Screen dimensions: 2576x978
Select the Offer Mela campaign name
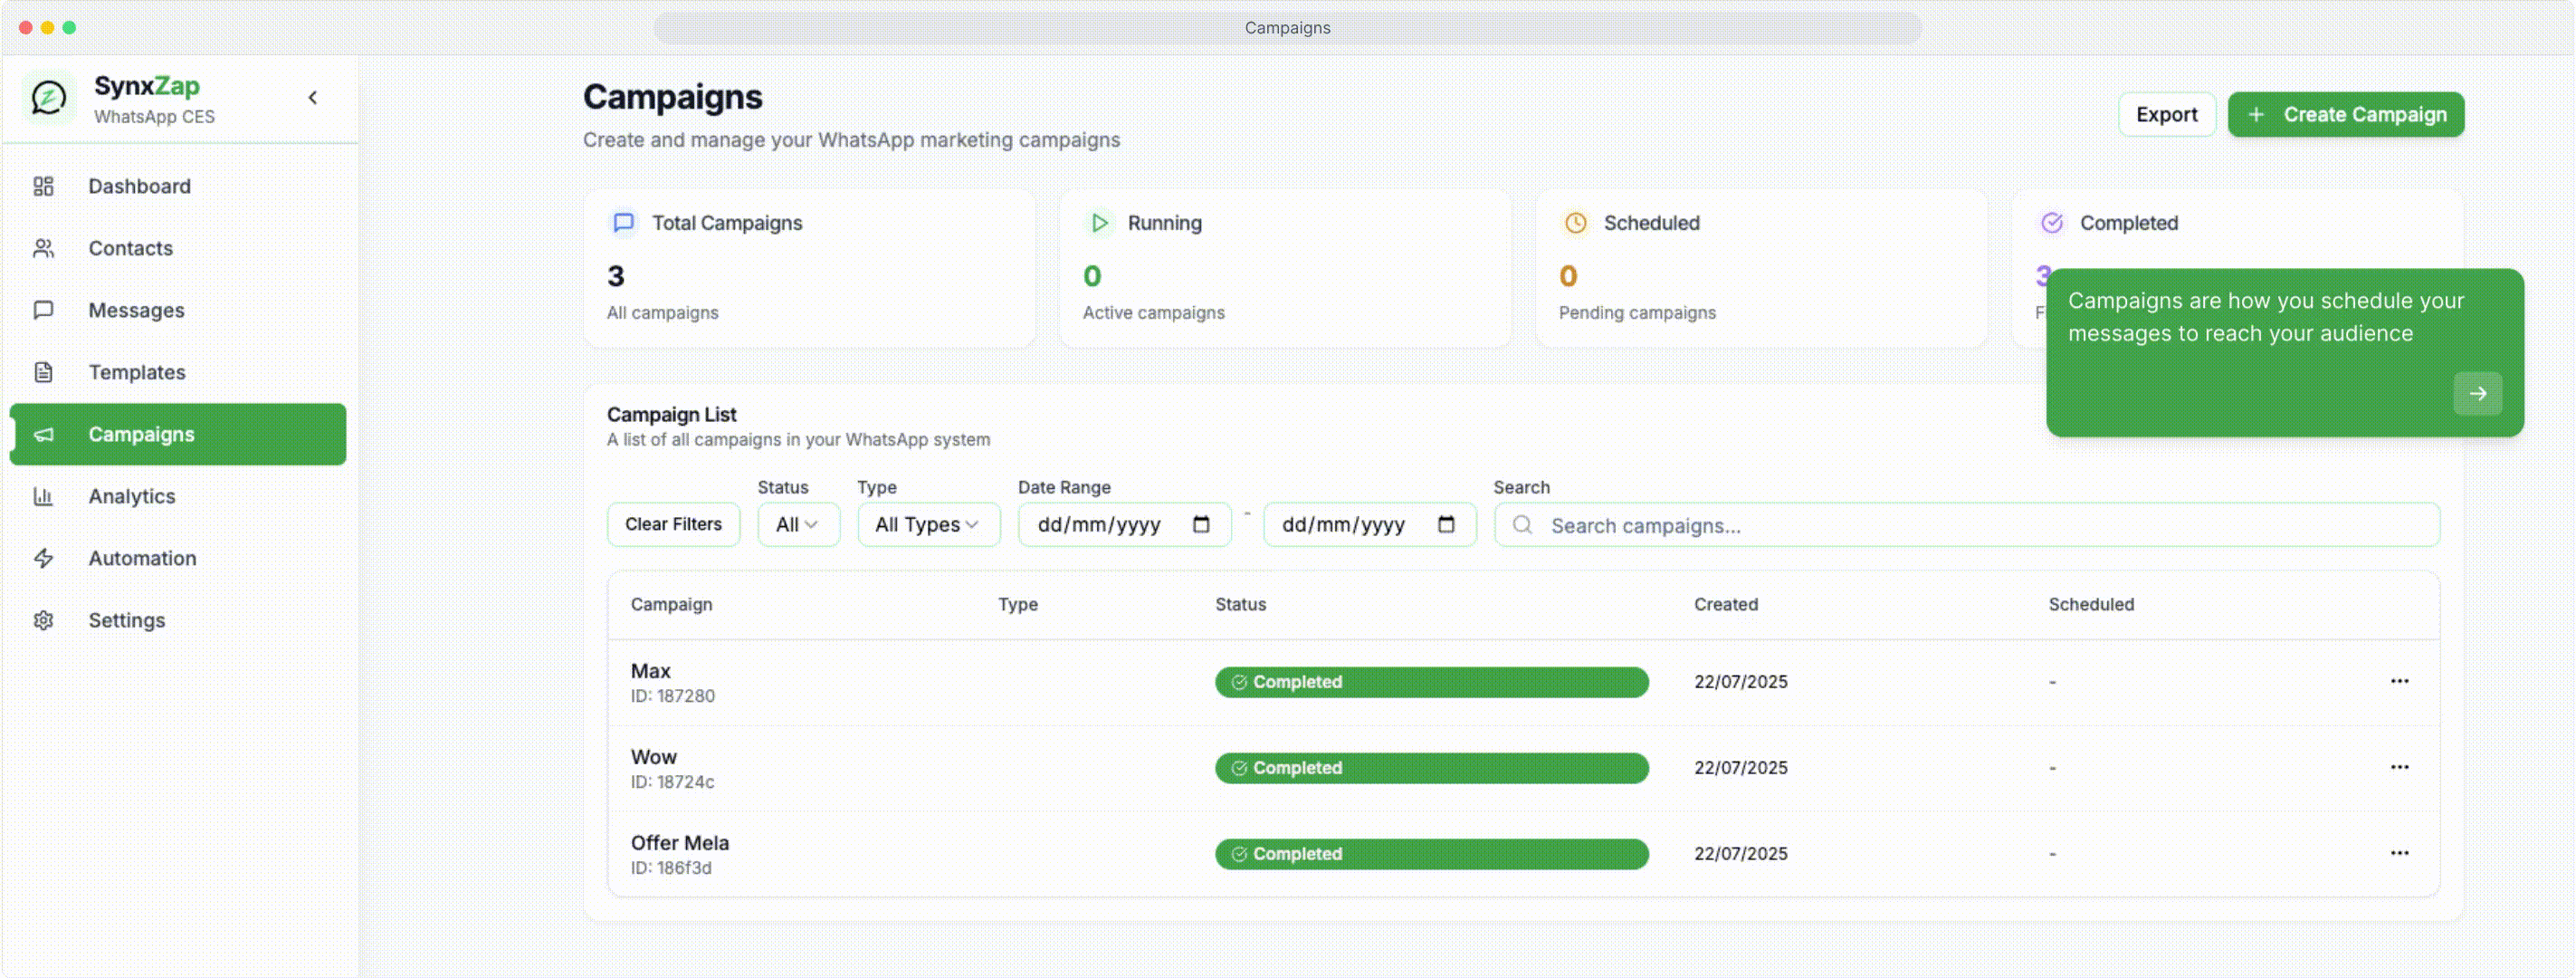679,843
